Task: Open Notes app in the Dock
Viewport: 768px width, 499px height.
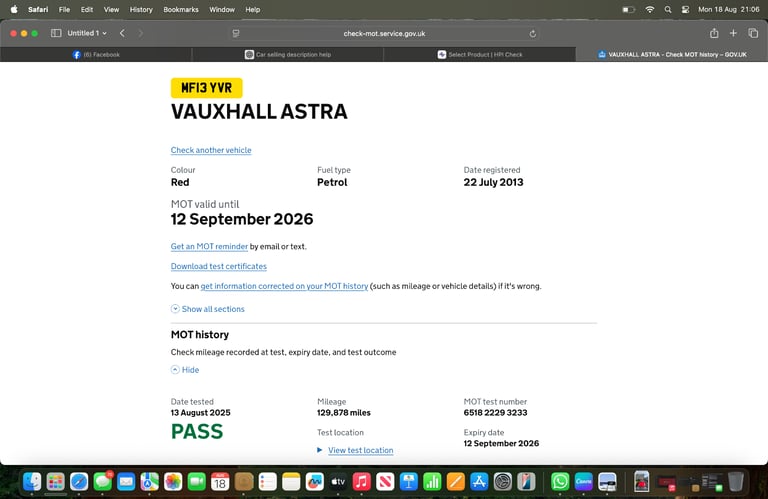Action: tap(291, 482)
